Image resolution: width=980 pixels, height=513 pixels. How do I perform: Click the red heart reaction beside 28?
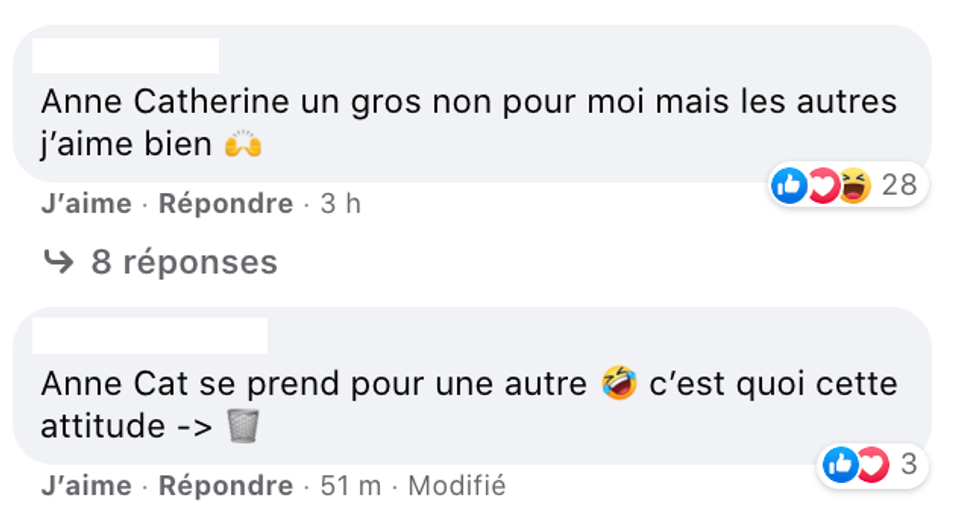point(822,186)
